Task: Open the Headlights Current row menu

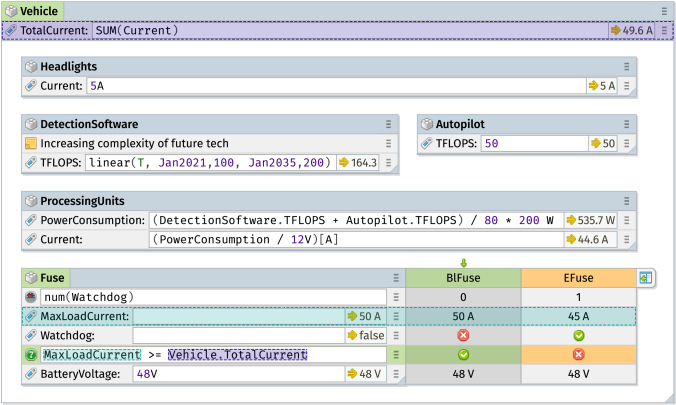Action: coord(626,86)
